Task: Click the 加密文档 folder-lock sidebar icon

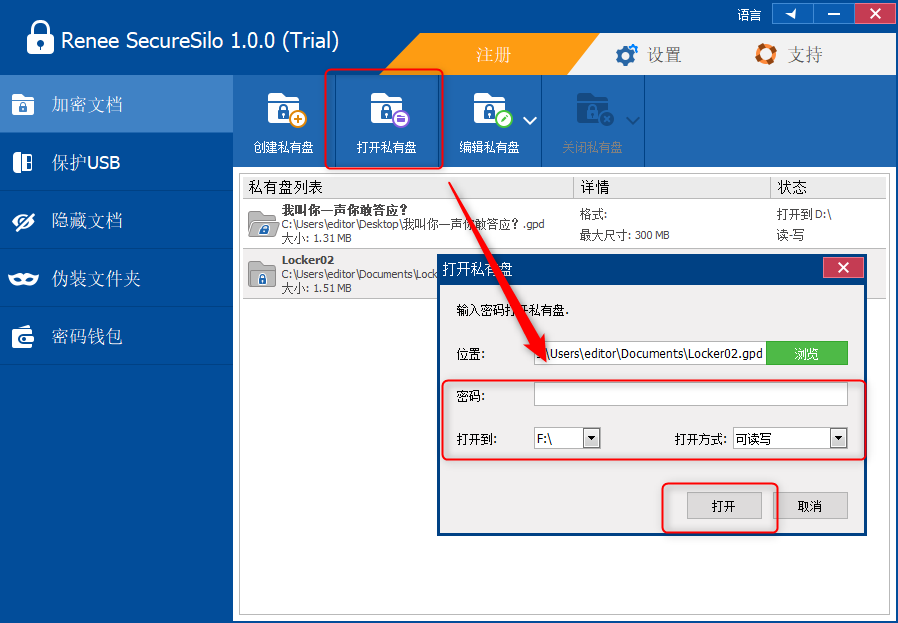Action: pyautogui.click(x=23, y=105)
